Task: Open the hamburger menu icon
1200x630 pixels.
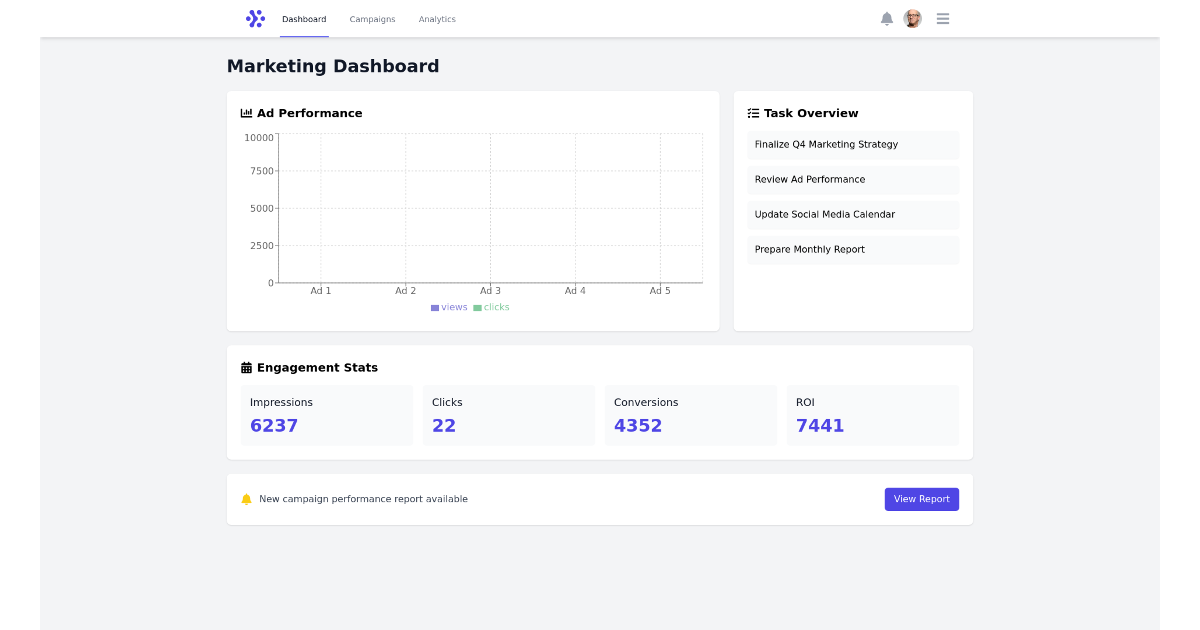Action: [942, 18]
